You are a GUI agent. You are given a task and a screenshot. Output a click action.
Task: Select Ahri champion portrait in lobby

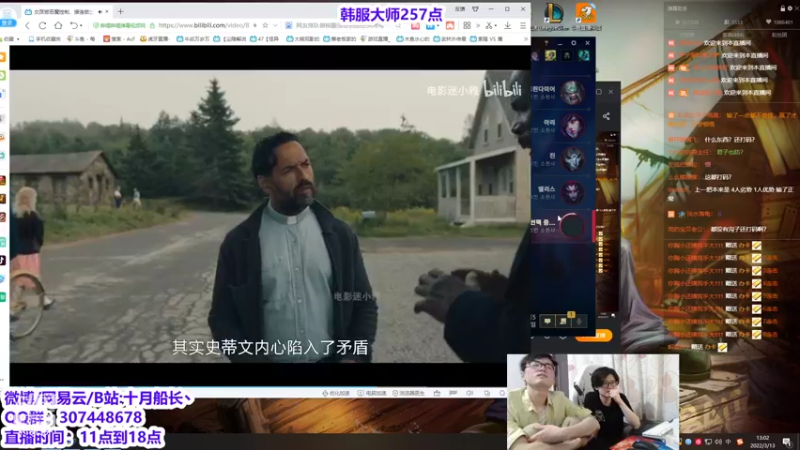(x=572, y=126)
